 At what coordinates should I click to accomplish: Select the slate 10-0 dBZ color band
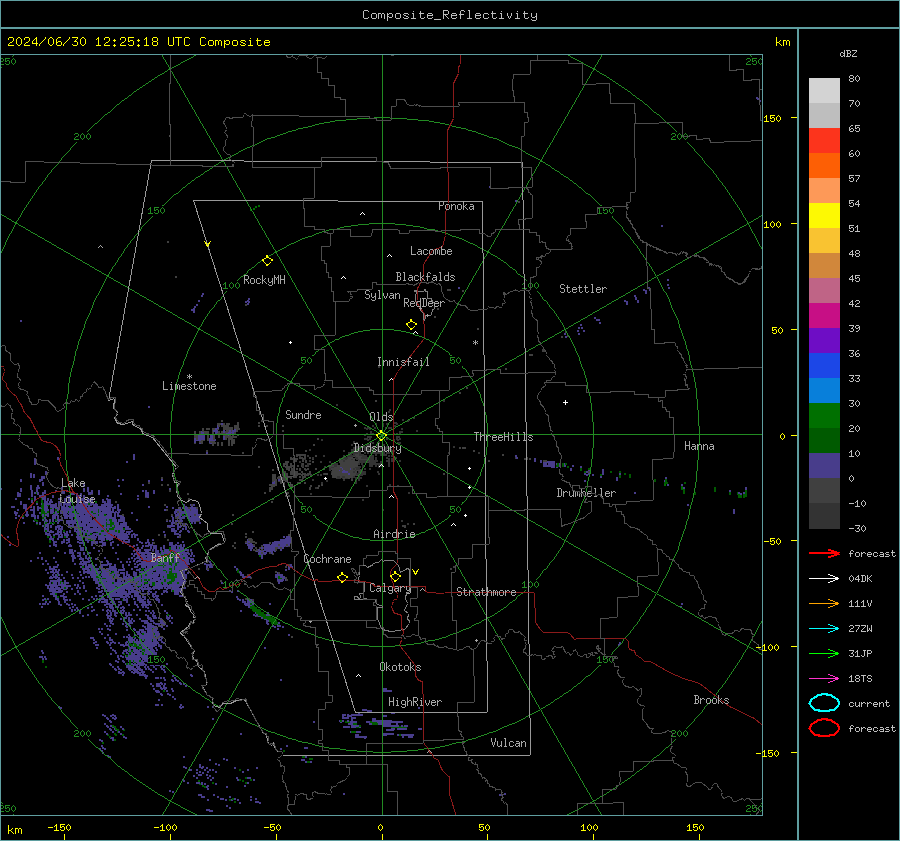pos(824,466)
